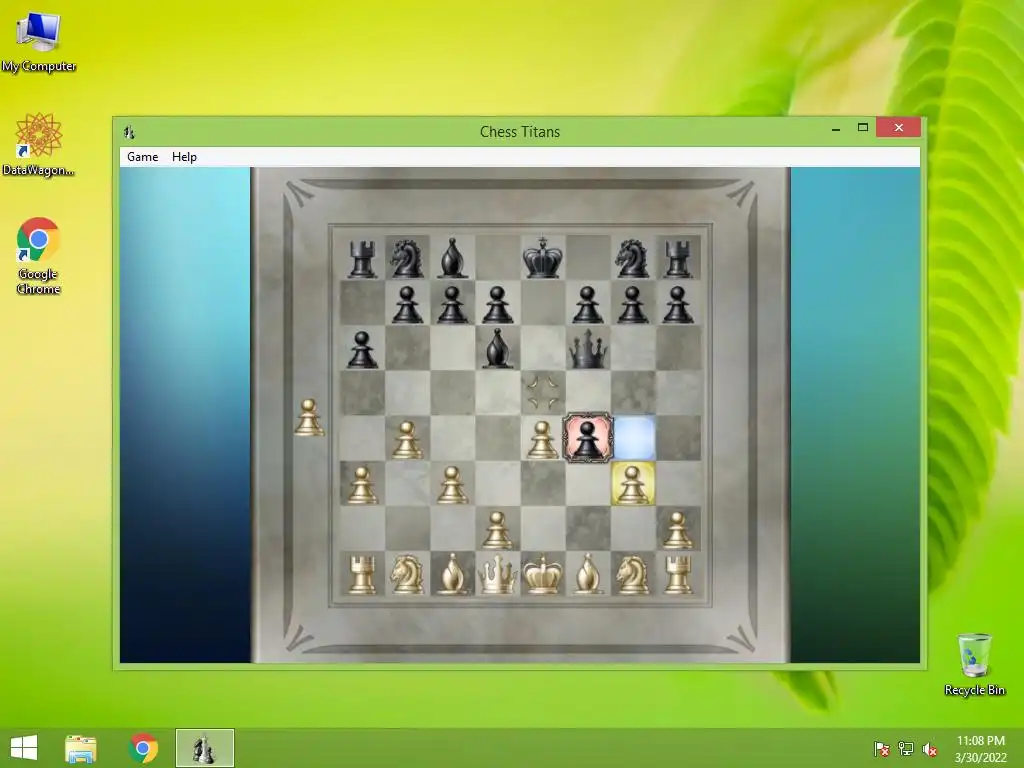Select the white pawn on c3
1024x768 pixels.
point(452,485)
